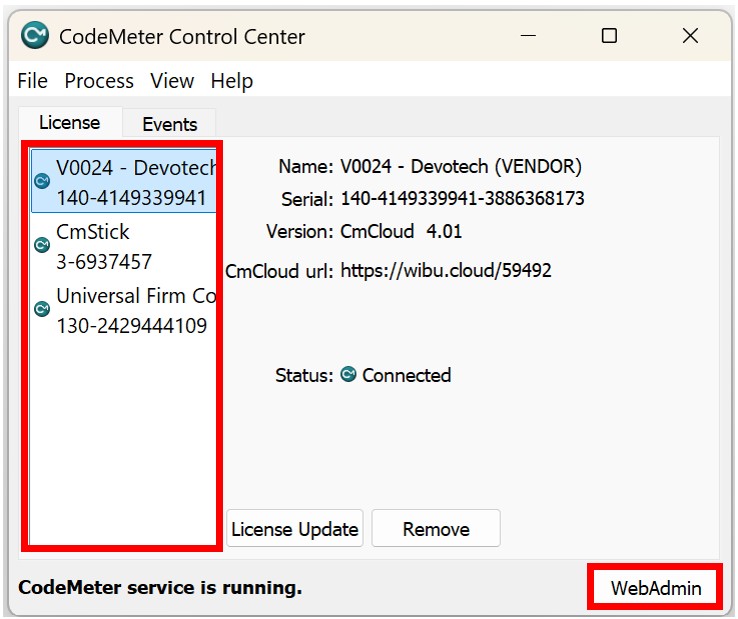Click serial 3-6937457 in the list

coord(104,262)
